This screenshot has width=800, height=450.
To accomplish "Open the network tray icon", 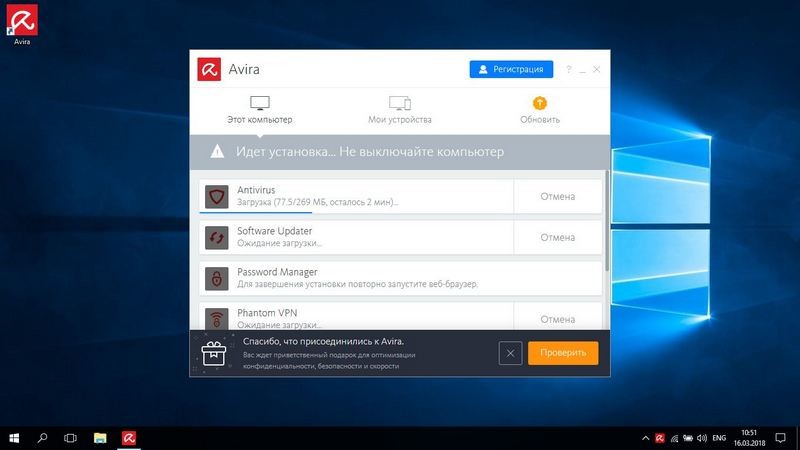I will coord(674,438).
